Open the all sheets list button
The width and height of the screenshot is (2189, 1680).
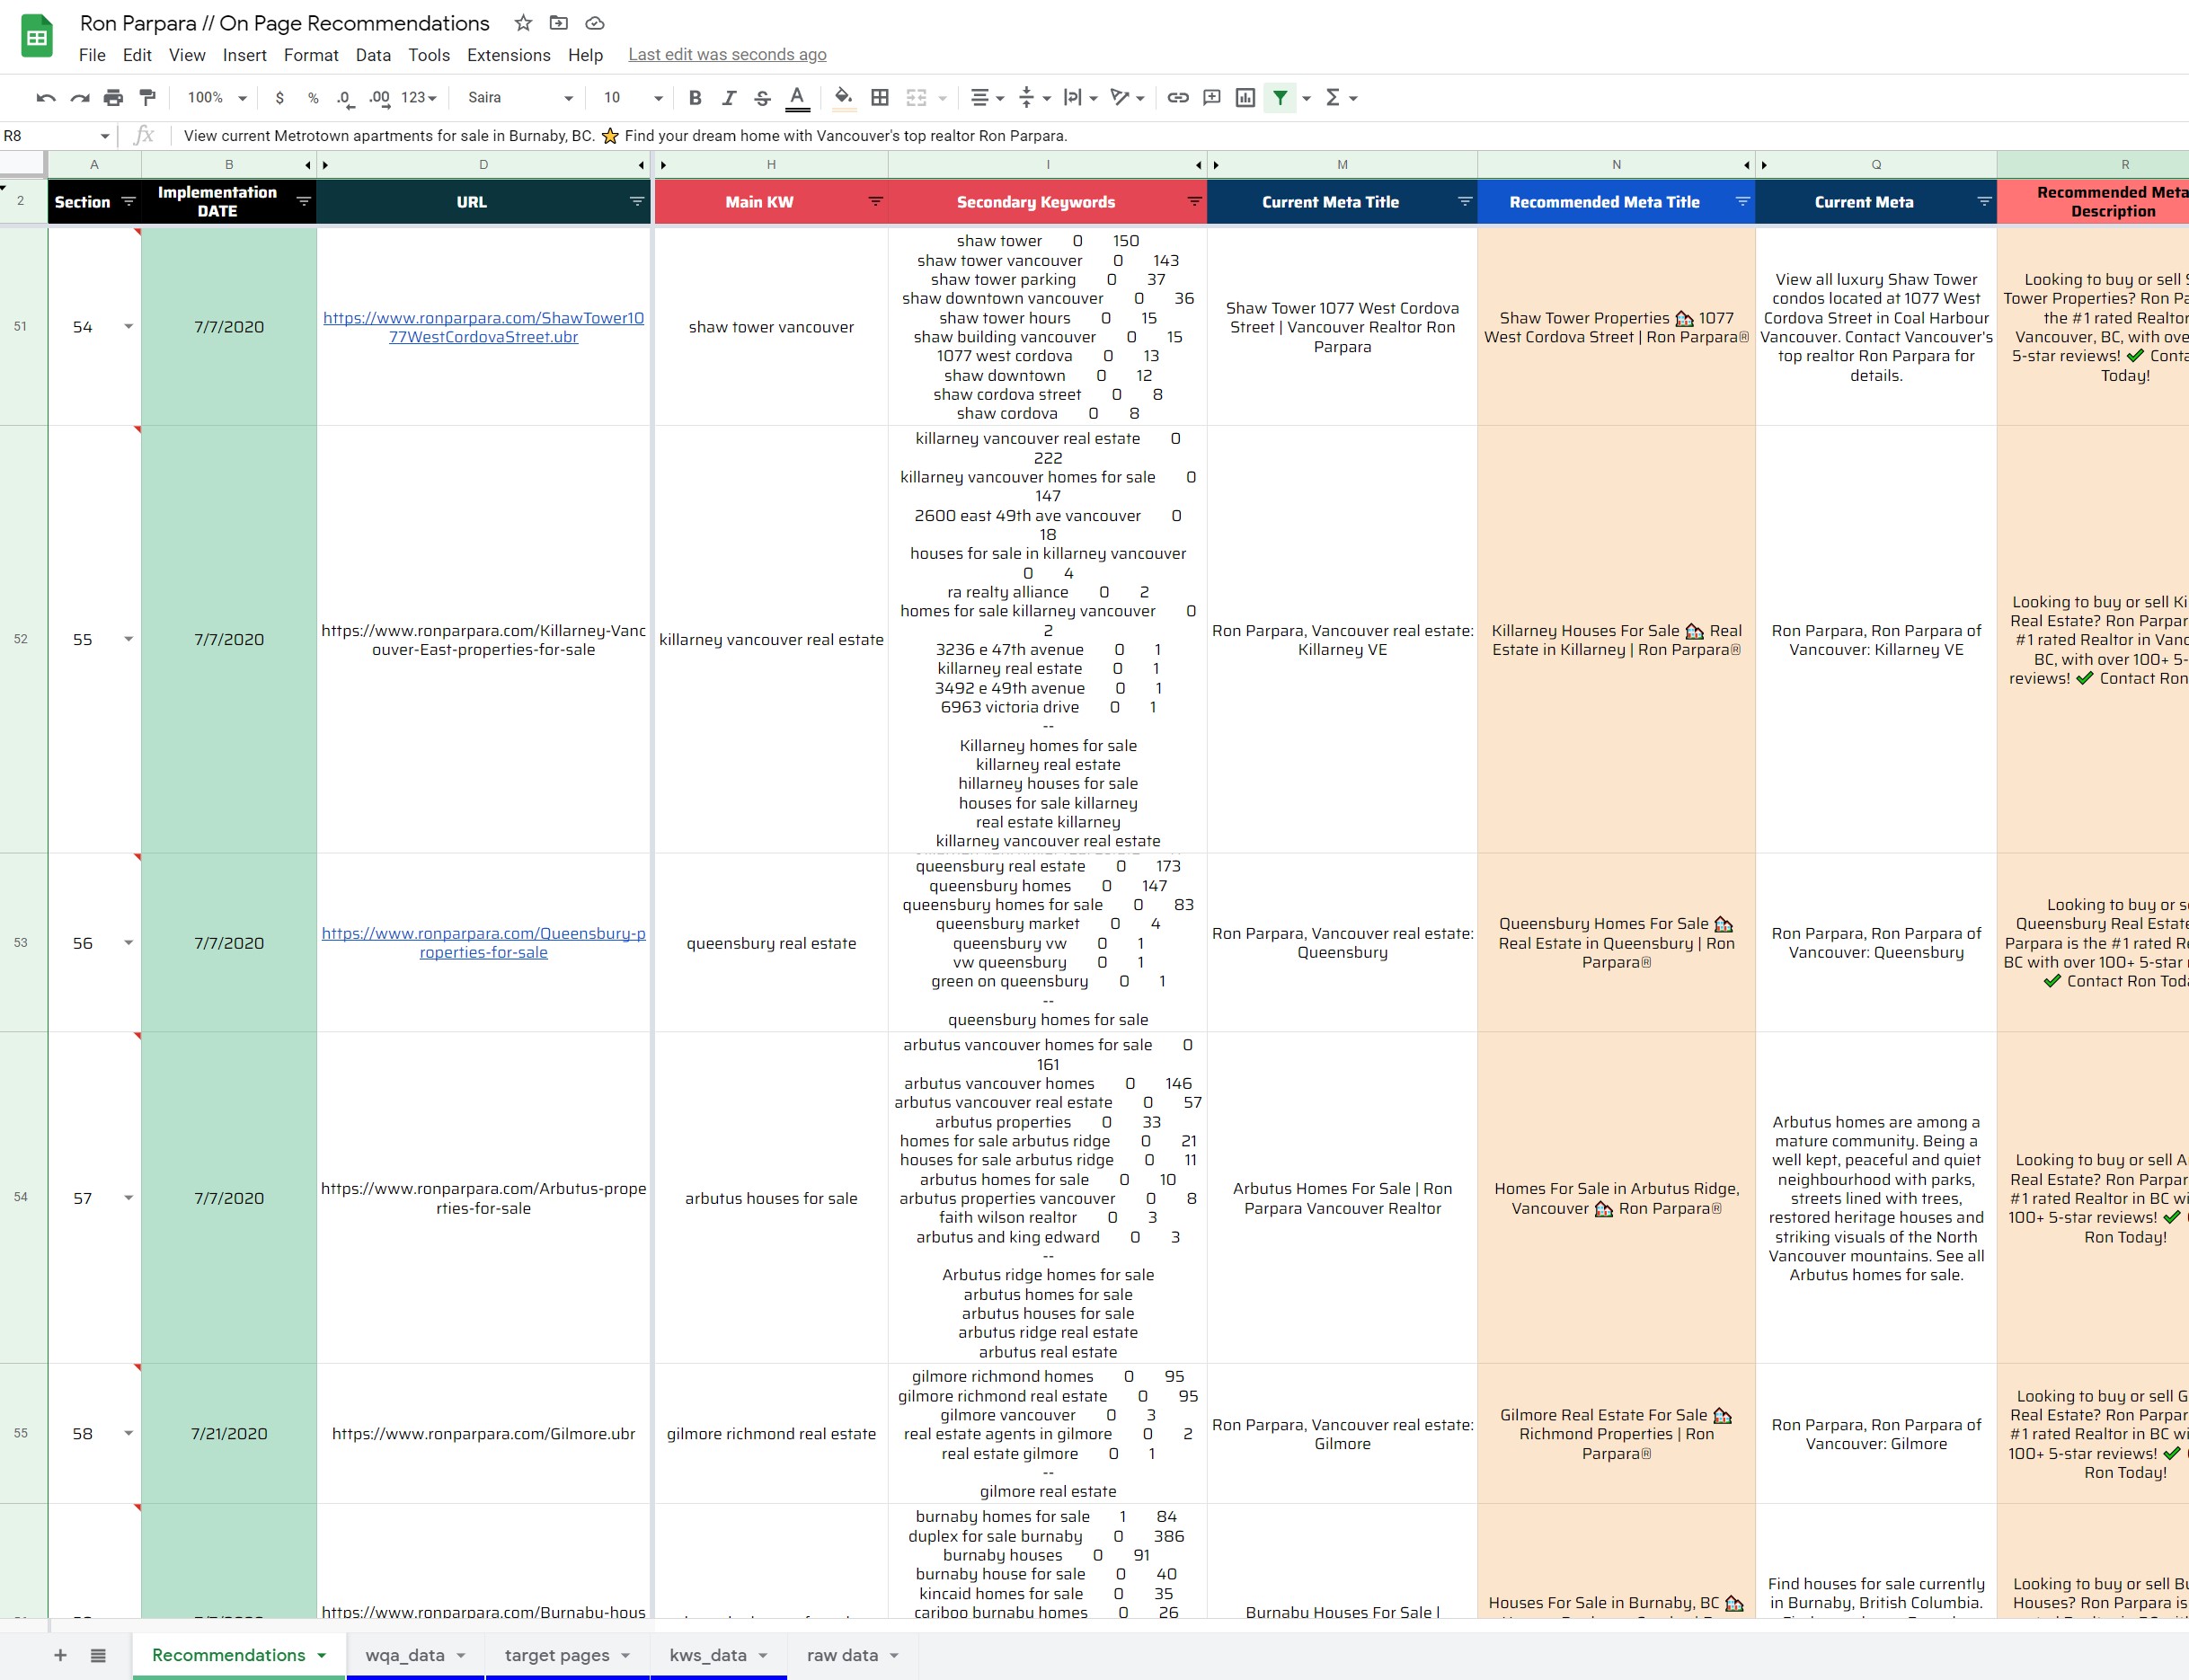point(98,1655)
